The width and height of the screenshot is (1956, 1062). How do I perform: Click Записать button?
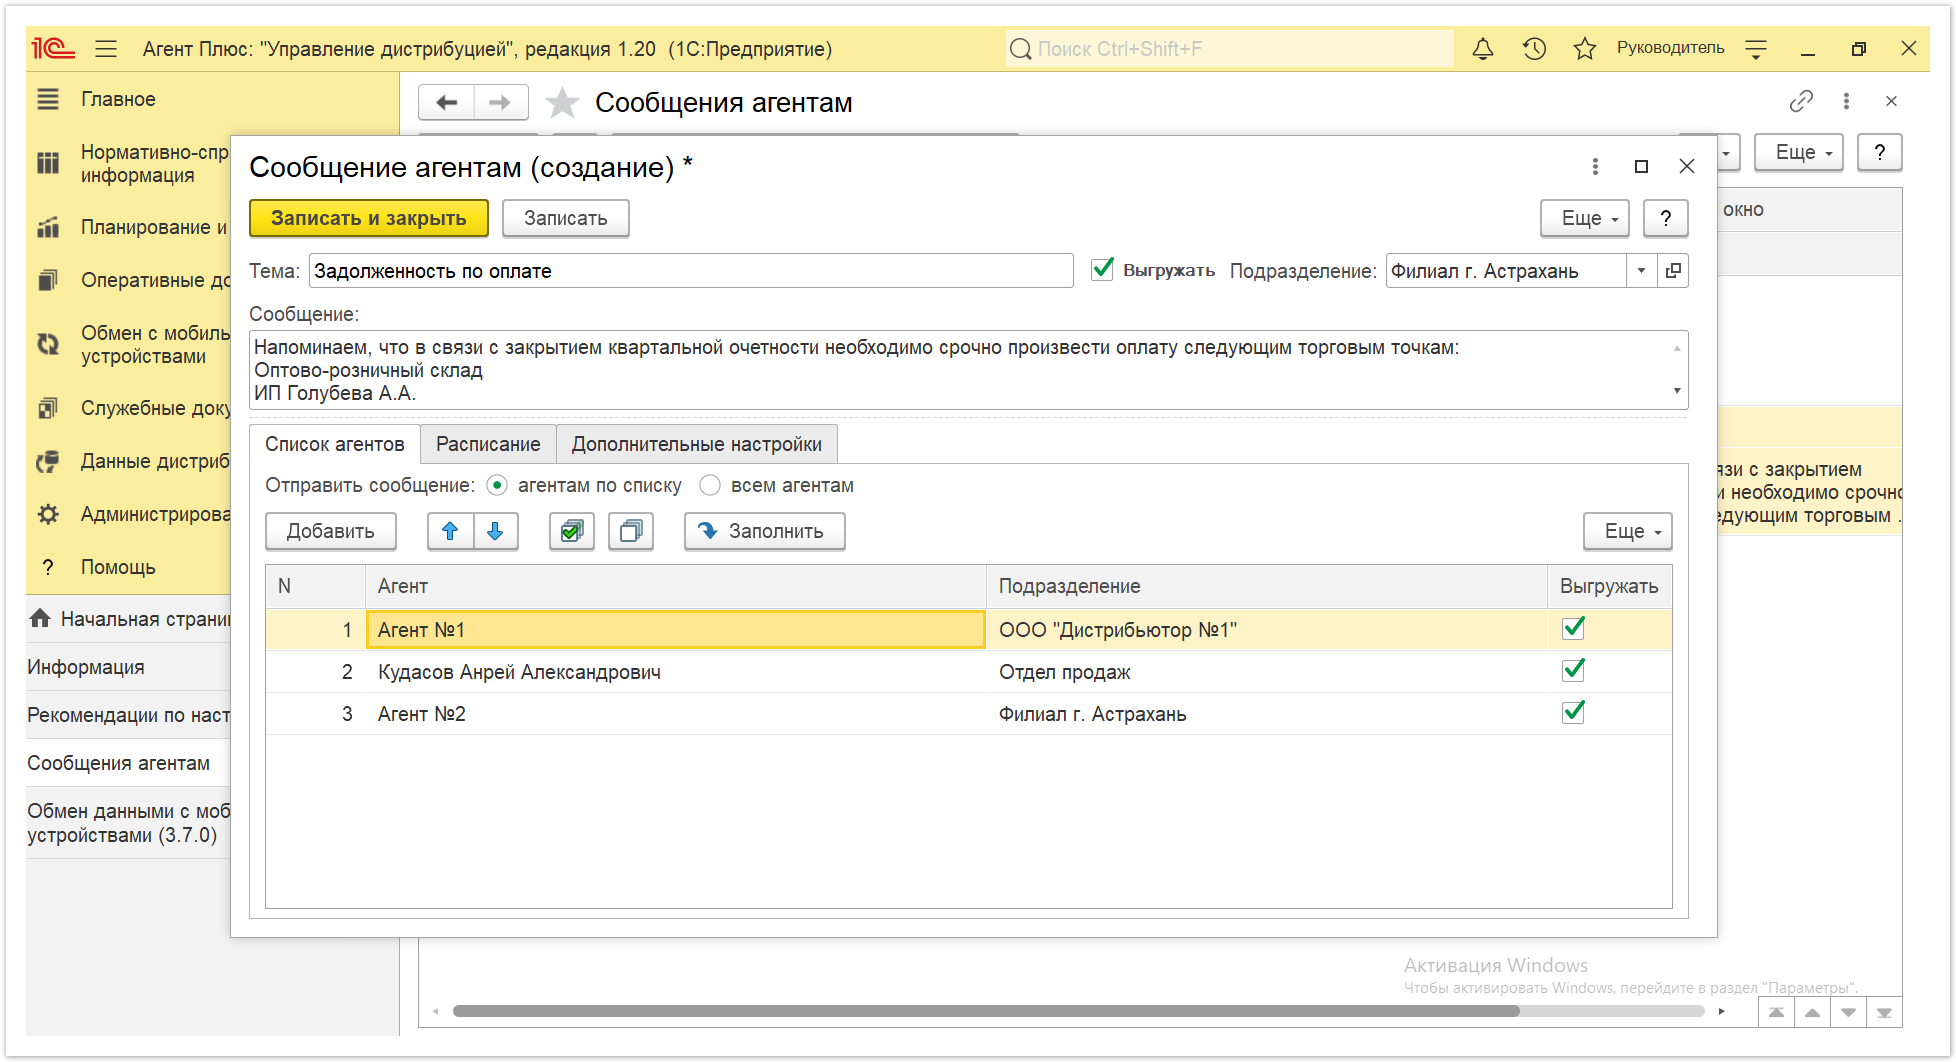566,218
